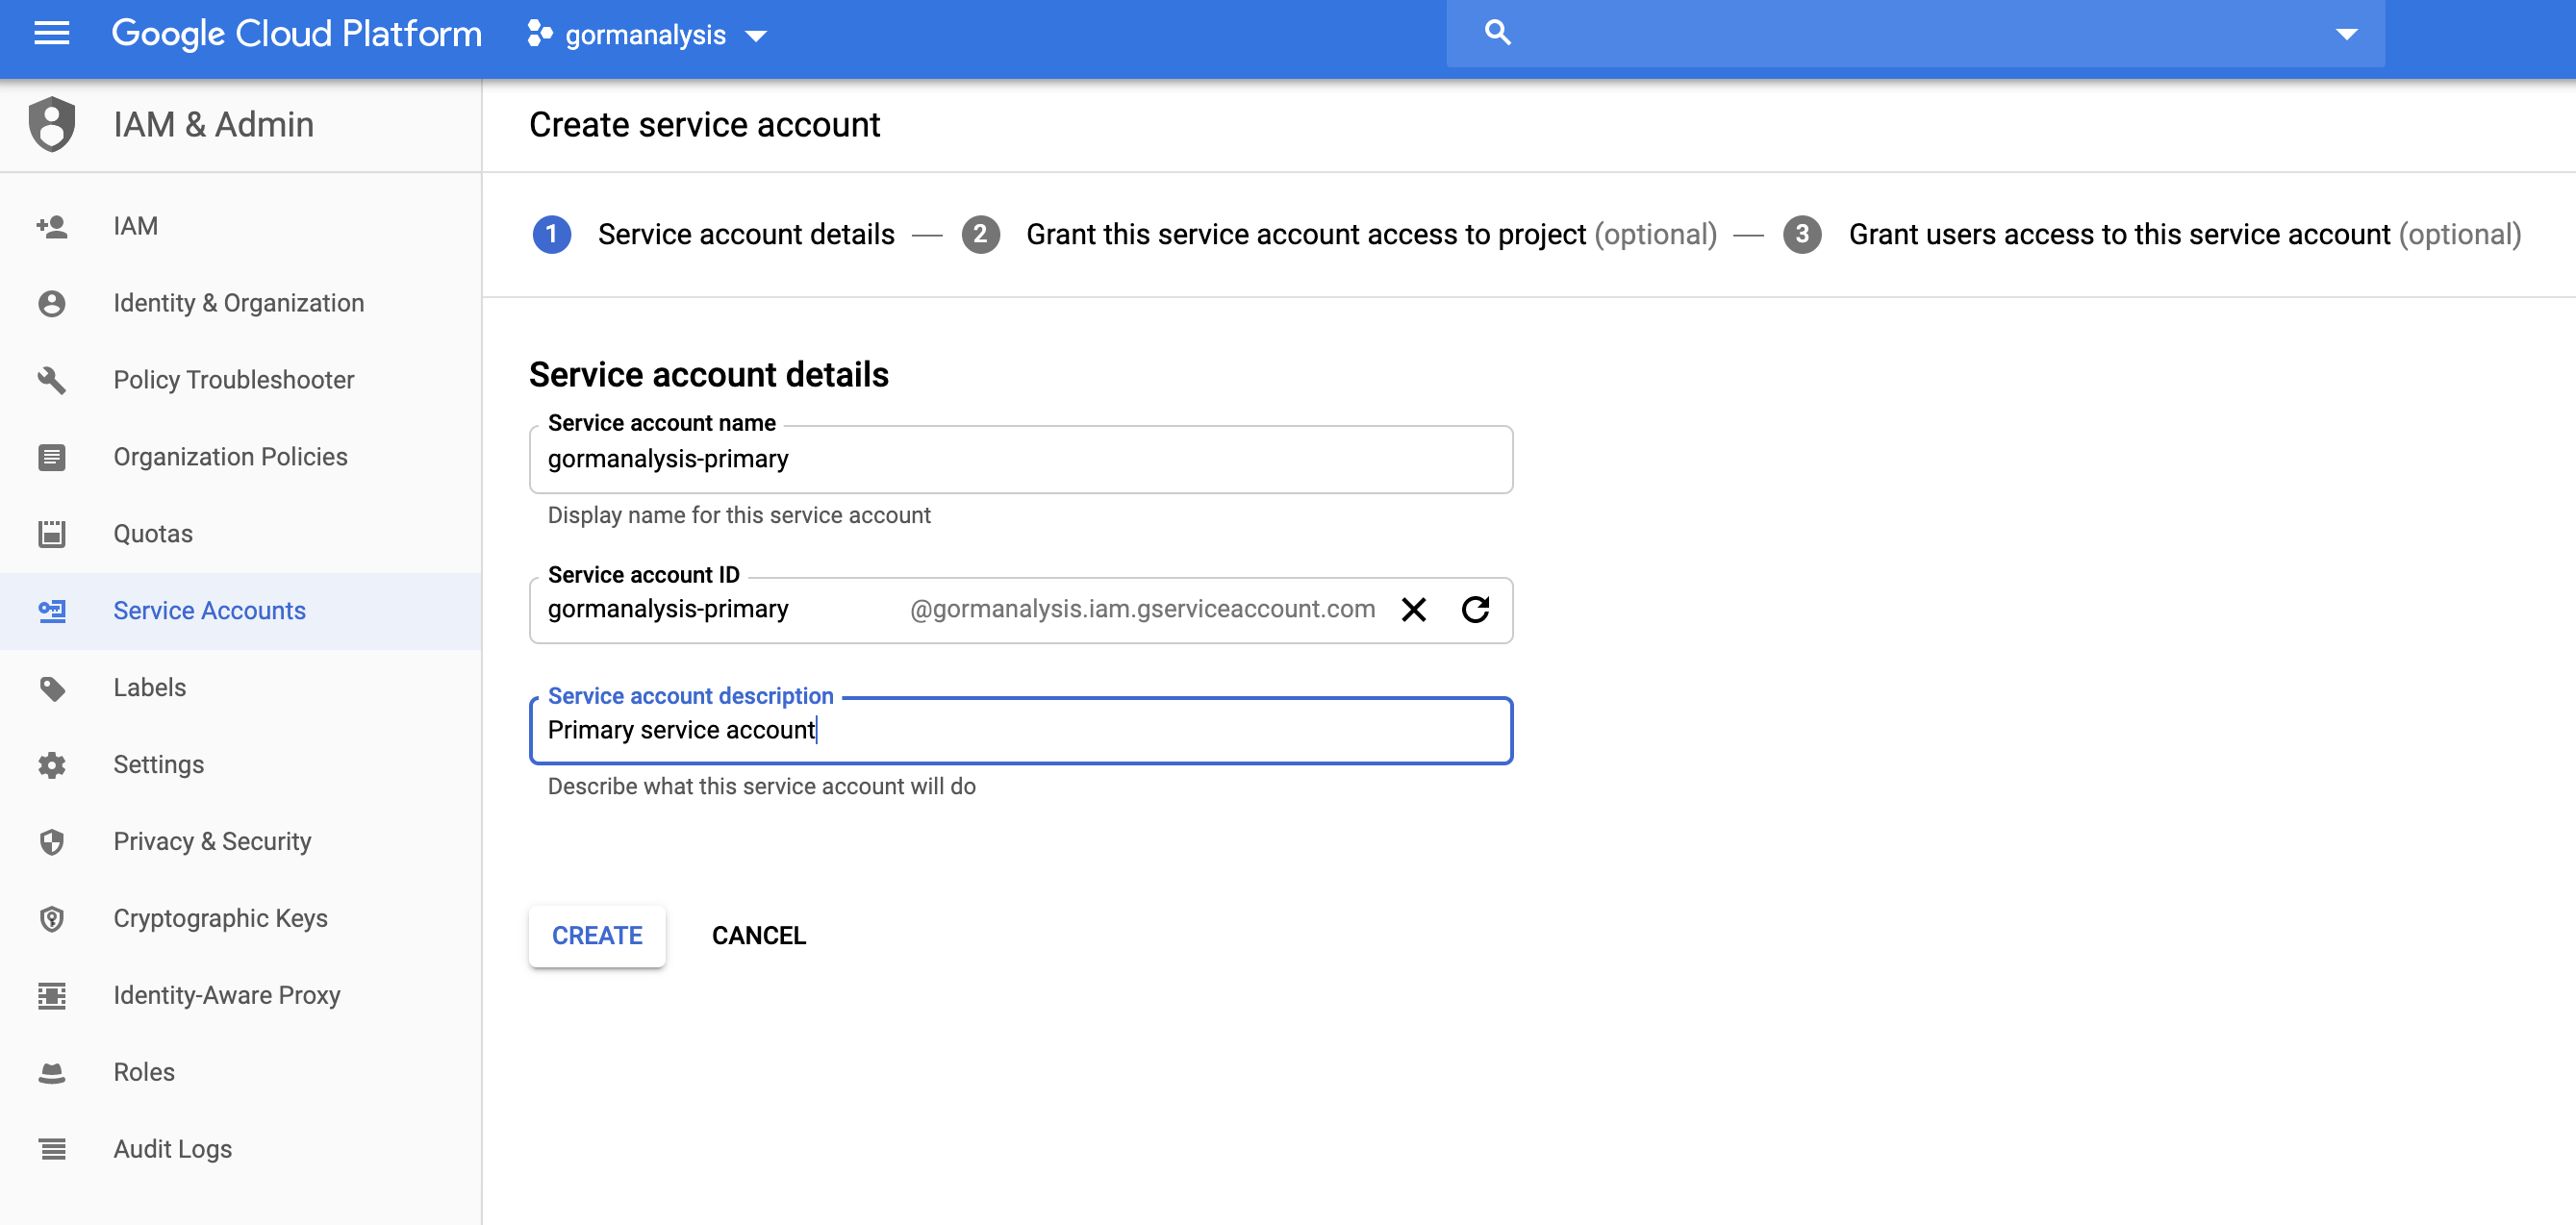The width and height of the screenshot is (2576, 1225).
Task: Click the IAM & Admin shield icon
Action: (x=52, y=125)
